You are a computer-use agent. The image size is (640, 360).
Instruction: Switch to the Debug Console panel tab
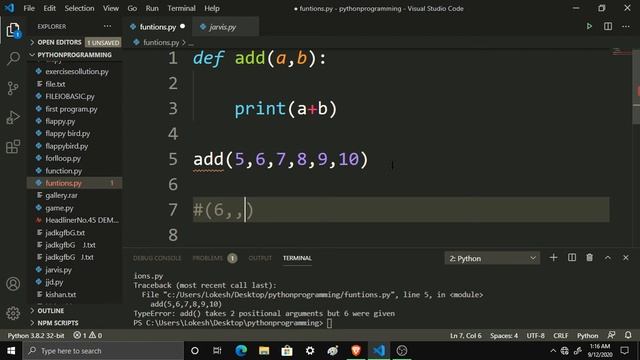157,258
